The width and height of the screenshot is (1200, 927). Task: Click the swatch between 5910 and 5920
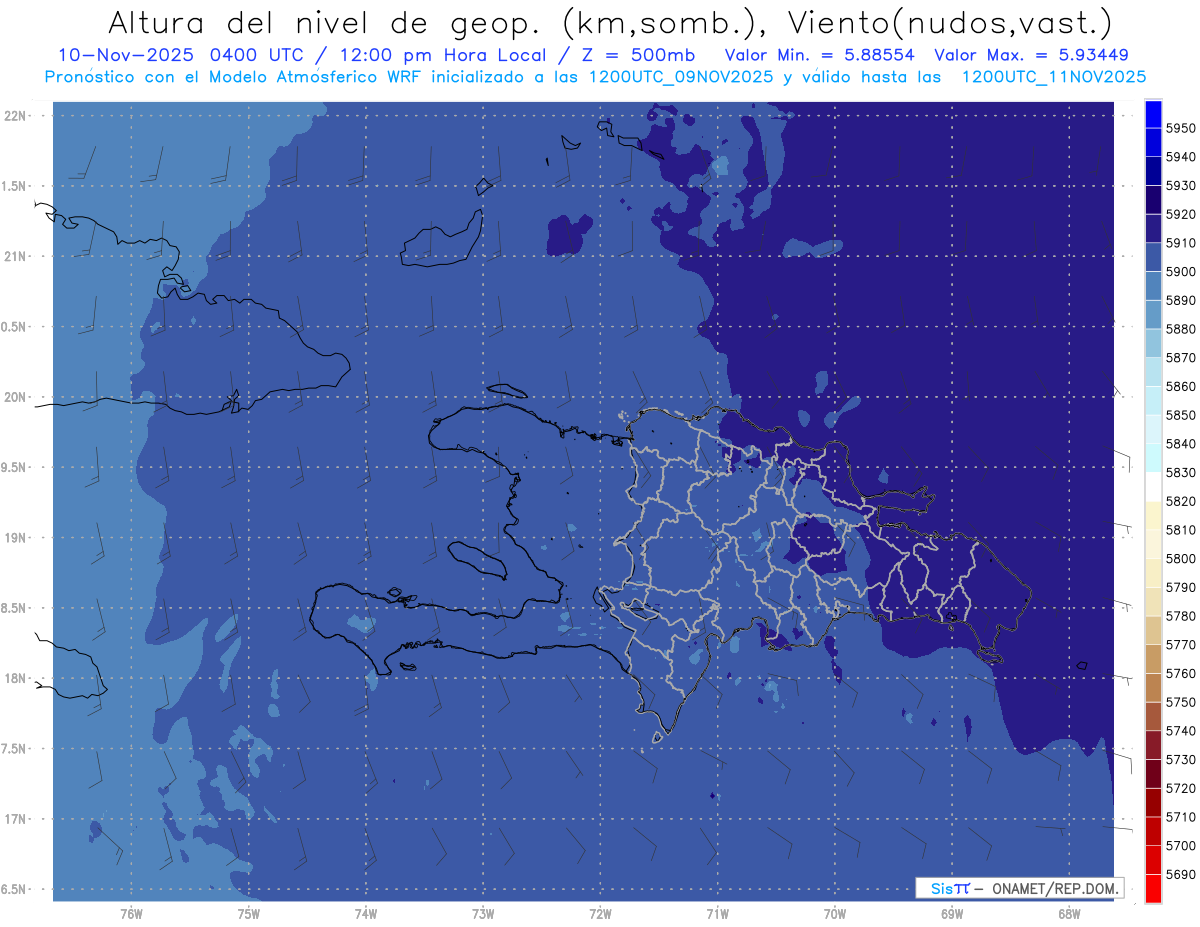[x=1153, y=228]
